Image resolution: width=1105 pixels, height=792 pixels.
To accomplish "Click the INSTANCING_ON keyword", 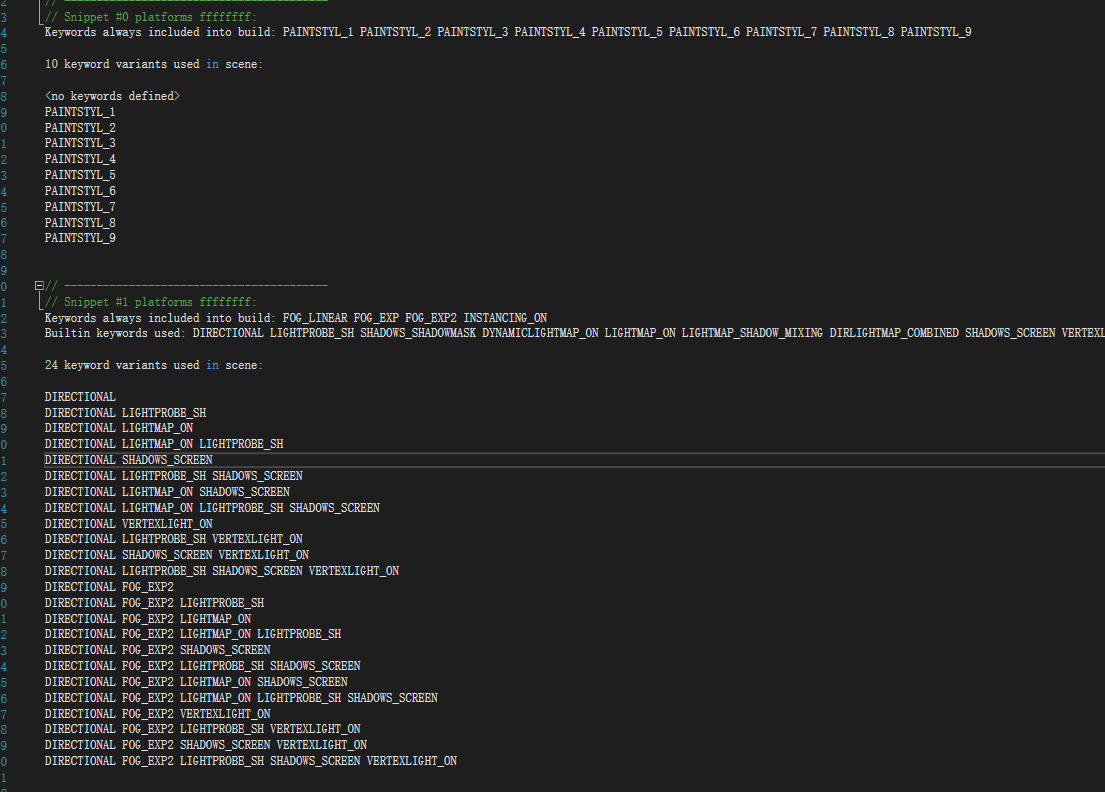I will (506, 317).
